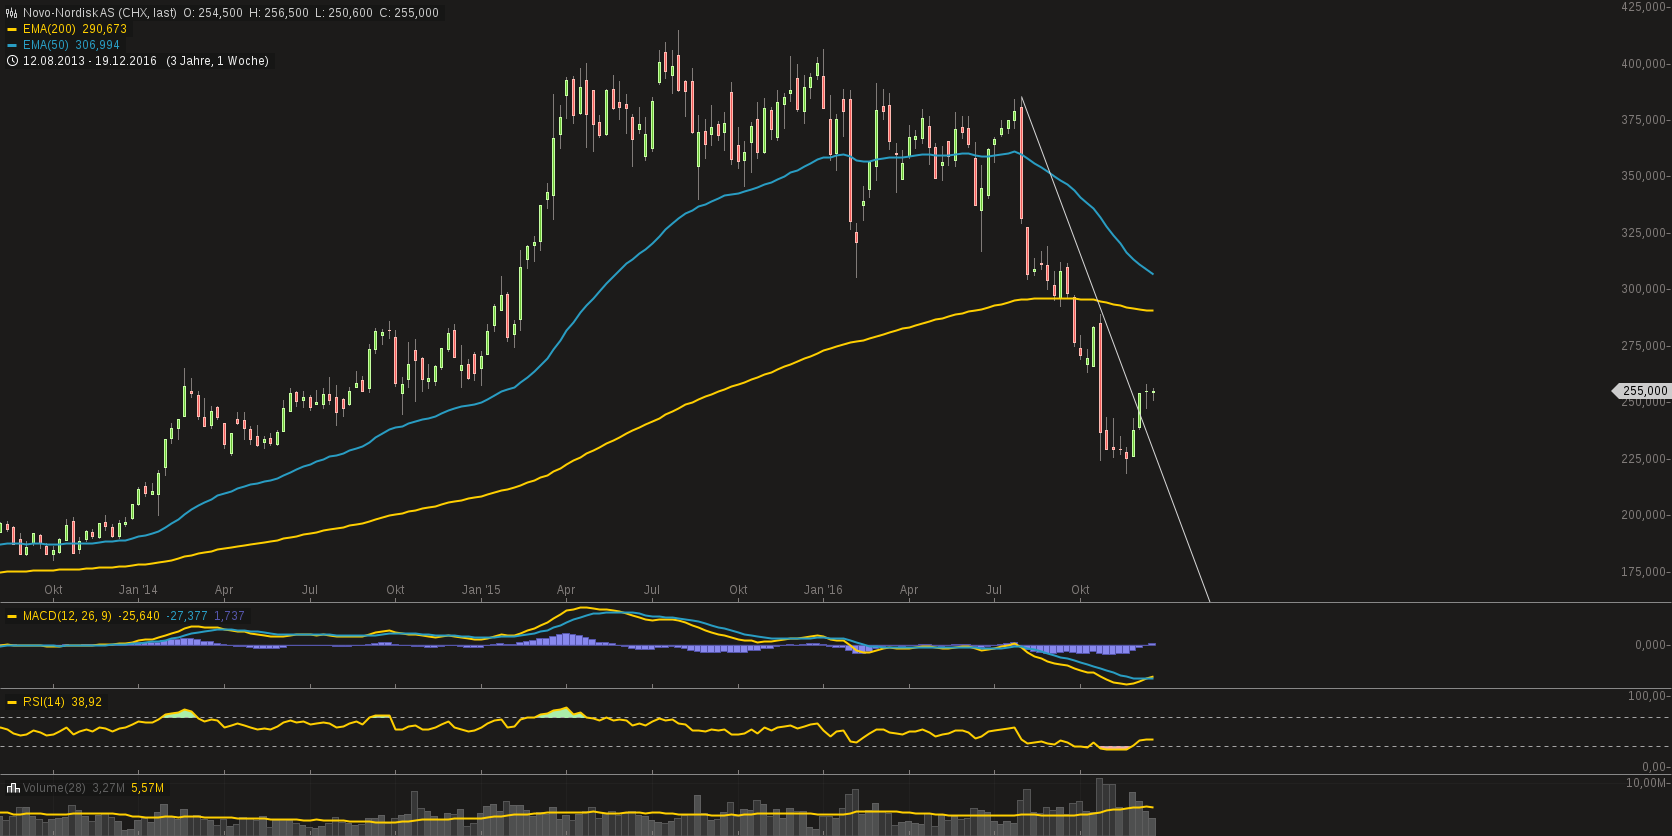Click the volume axis label 10,00M
The image size is (1672, 836).
point(1647,783)
